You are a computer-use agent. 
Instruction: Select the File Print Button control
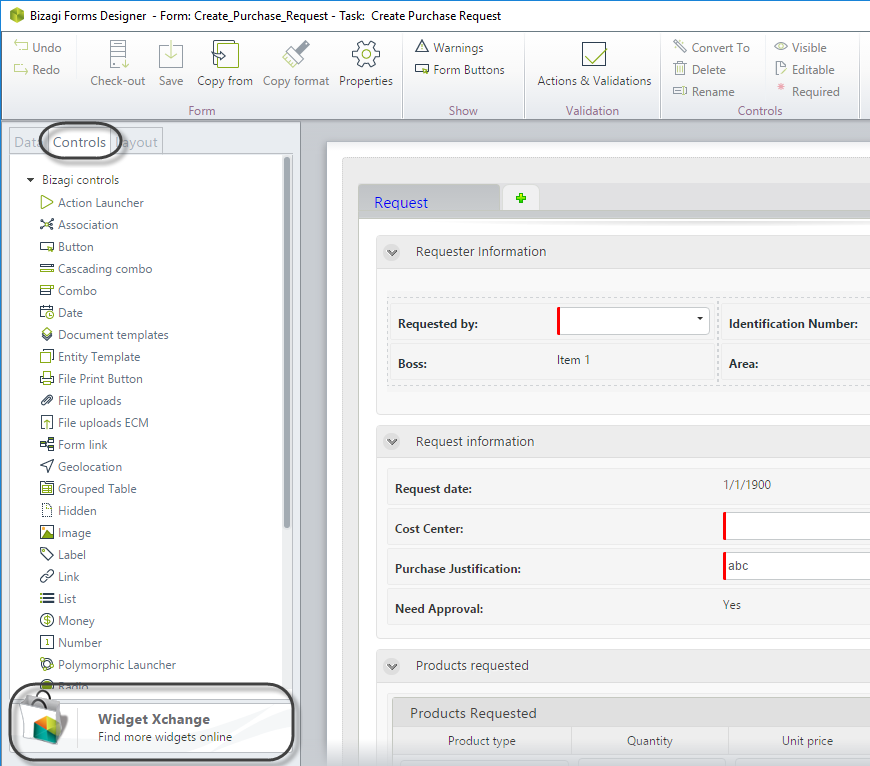pyautogui.click(x=92, y=379)
